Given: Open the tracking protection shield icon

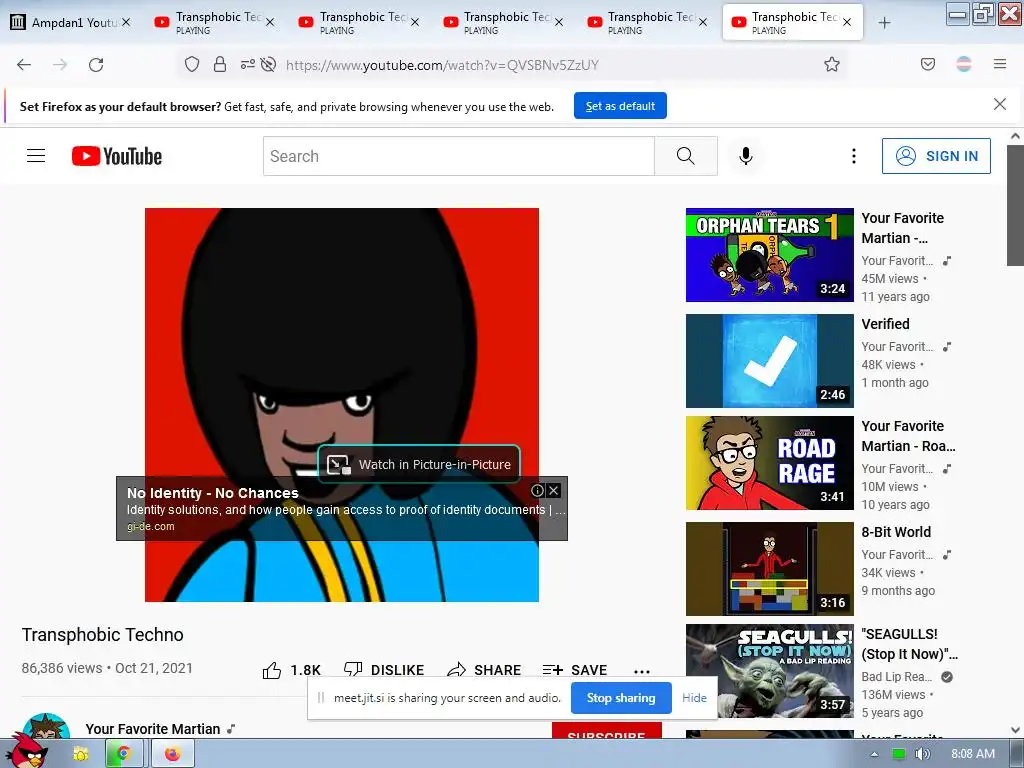Looking at the screenshot, I should tap(191, 64).
